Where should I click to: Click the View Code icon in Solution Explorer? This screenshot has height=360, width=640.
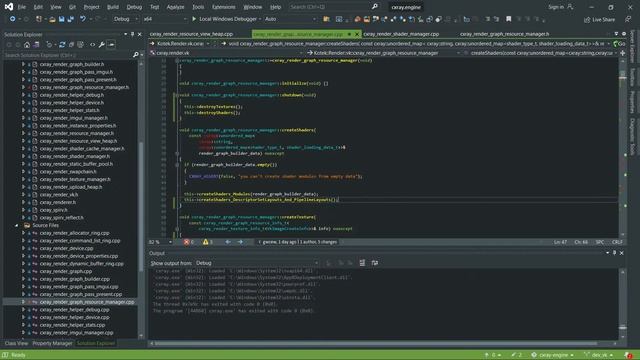click(93, 44)
